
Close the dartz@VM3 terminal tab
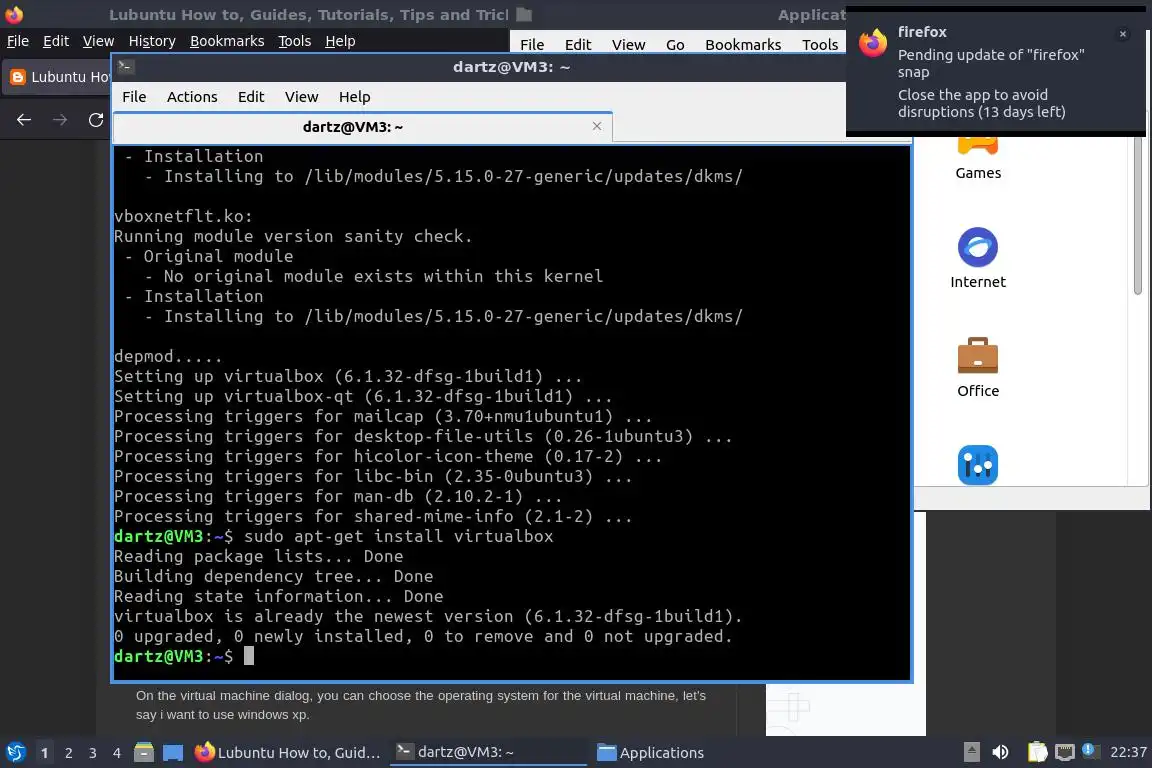(x=597, y=126)
